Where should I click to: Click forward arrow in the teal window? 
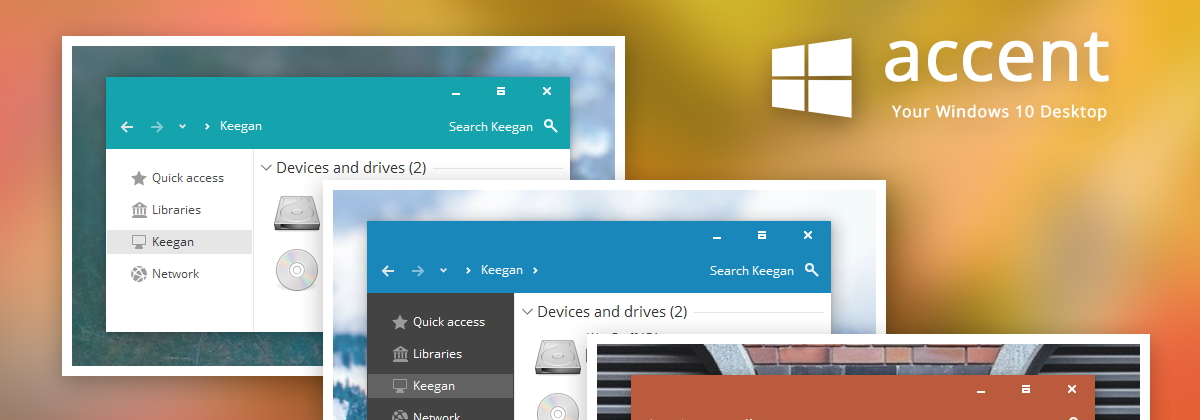coord(157,126)
